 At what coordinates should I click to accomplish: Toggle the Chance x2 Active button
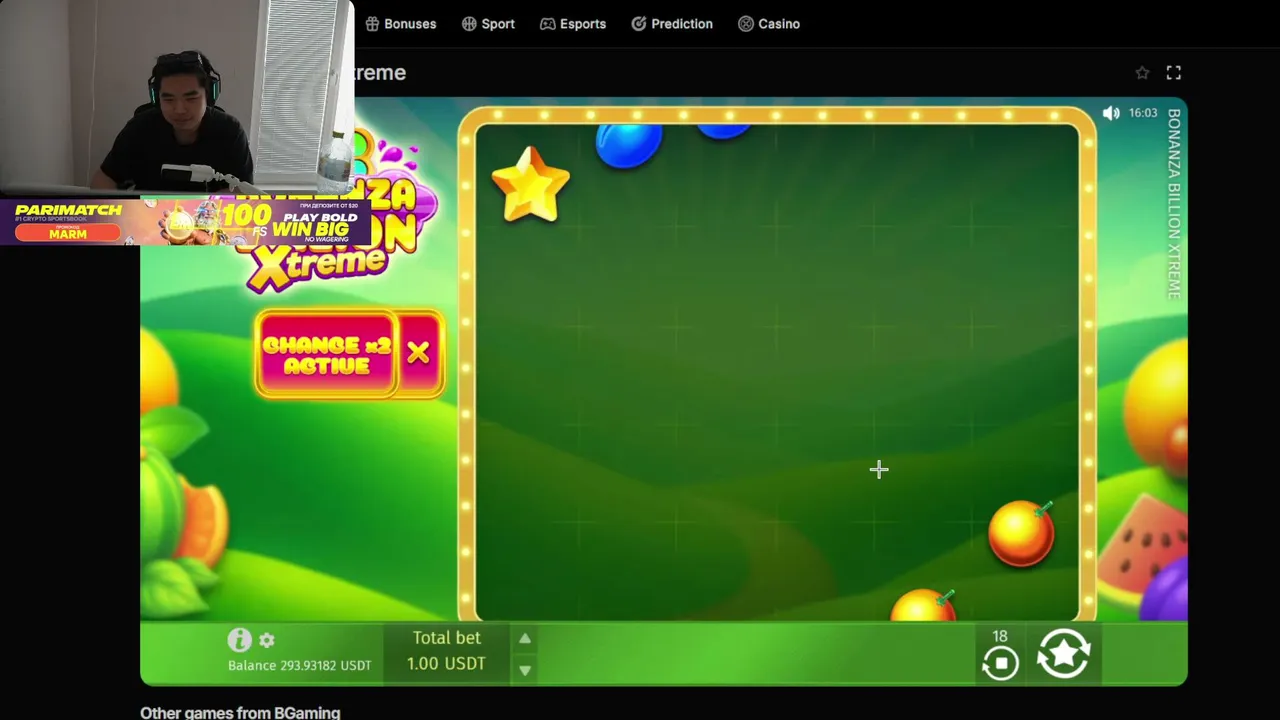click(x=326, y=354)
